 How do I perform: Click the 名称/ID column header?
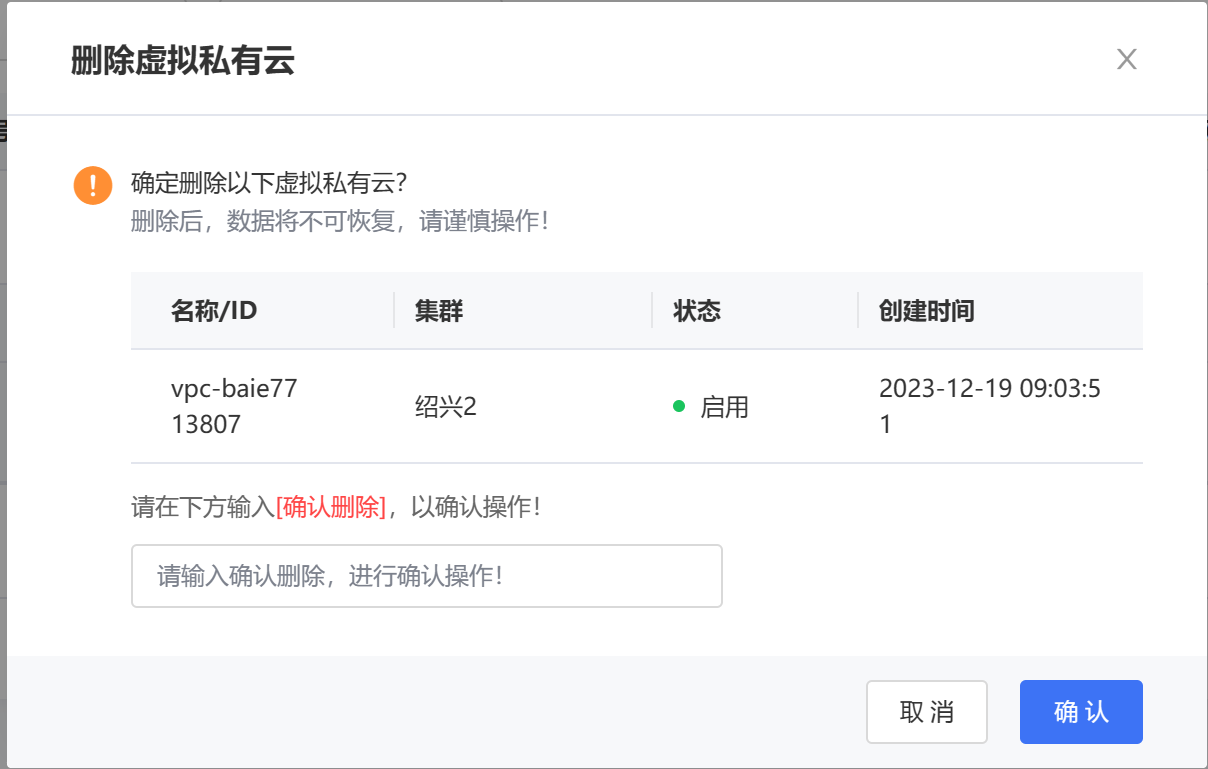(214, 311)
